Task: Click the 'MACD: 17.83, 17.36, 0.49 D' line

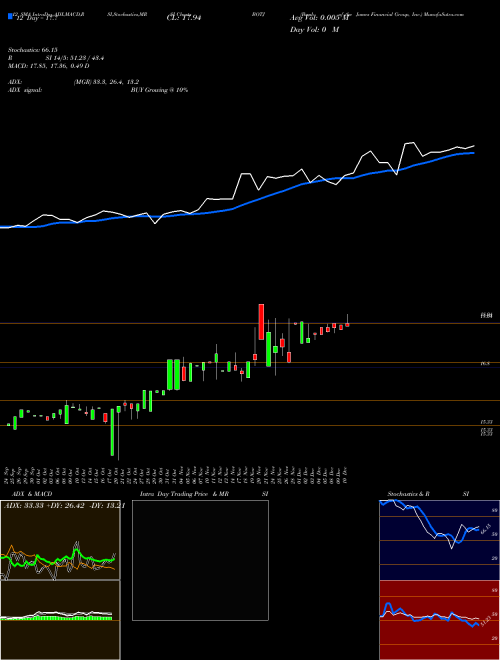Action: (x=48, y=66)
